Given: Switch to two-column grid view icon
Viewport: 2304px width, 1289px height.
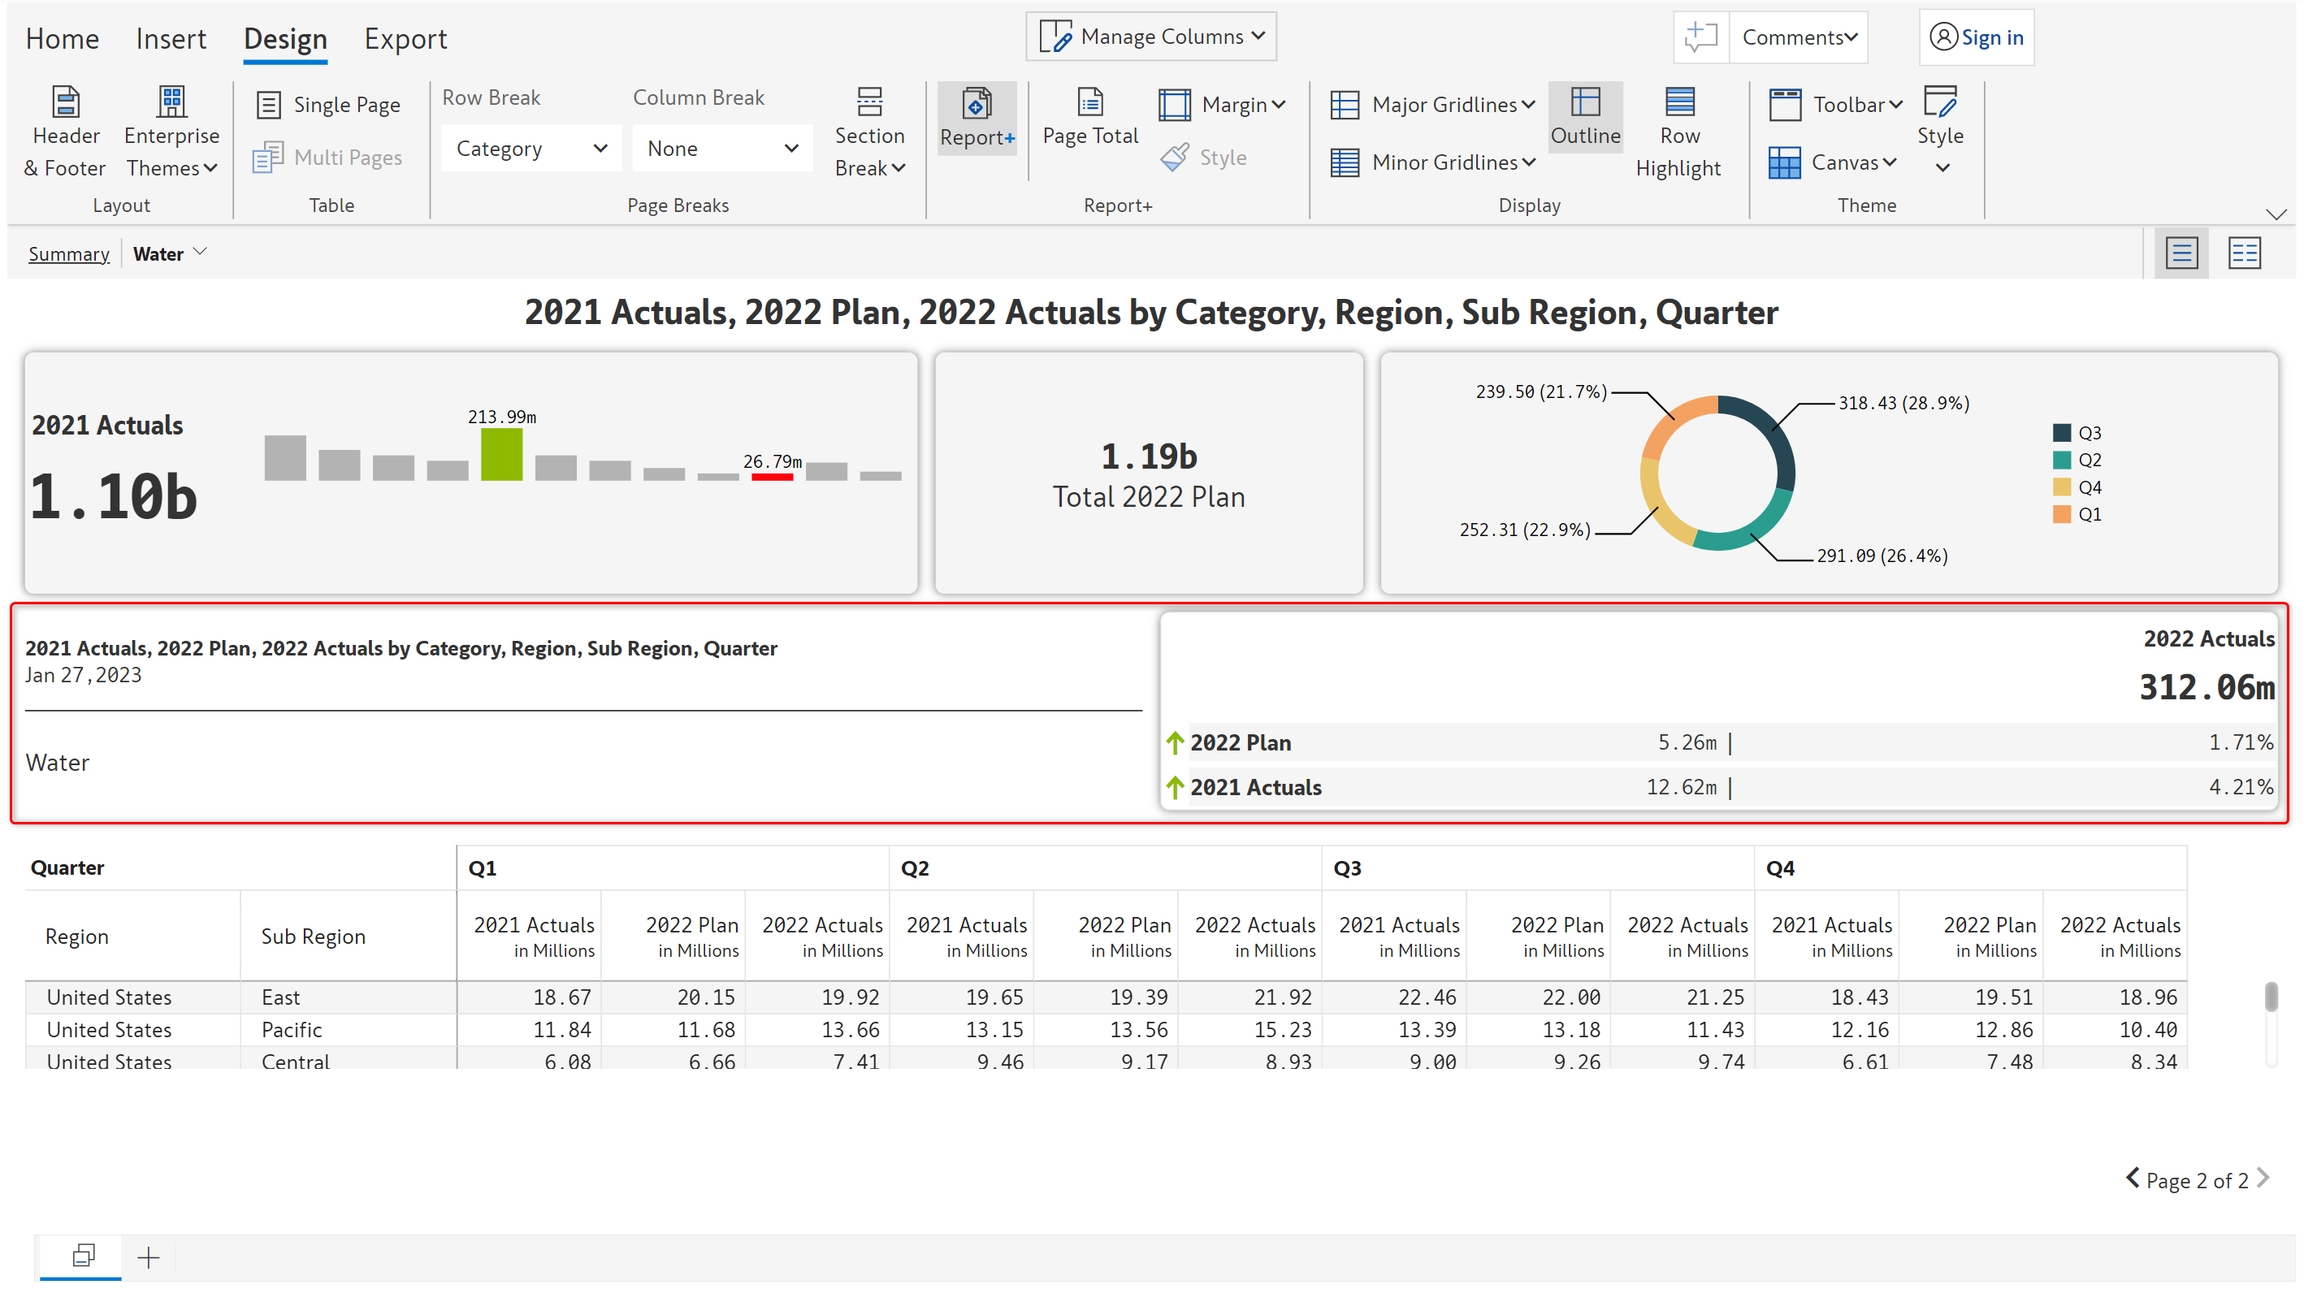Looking at the screenshot, I should [2244, 253].
